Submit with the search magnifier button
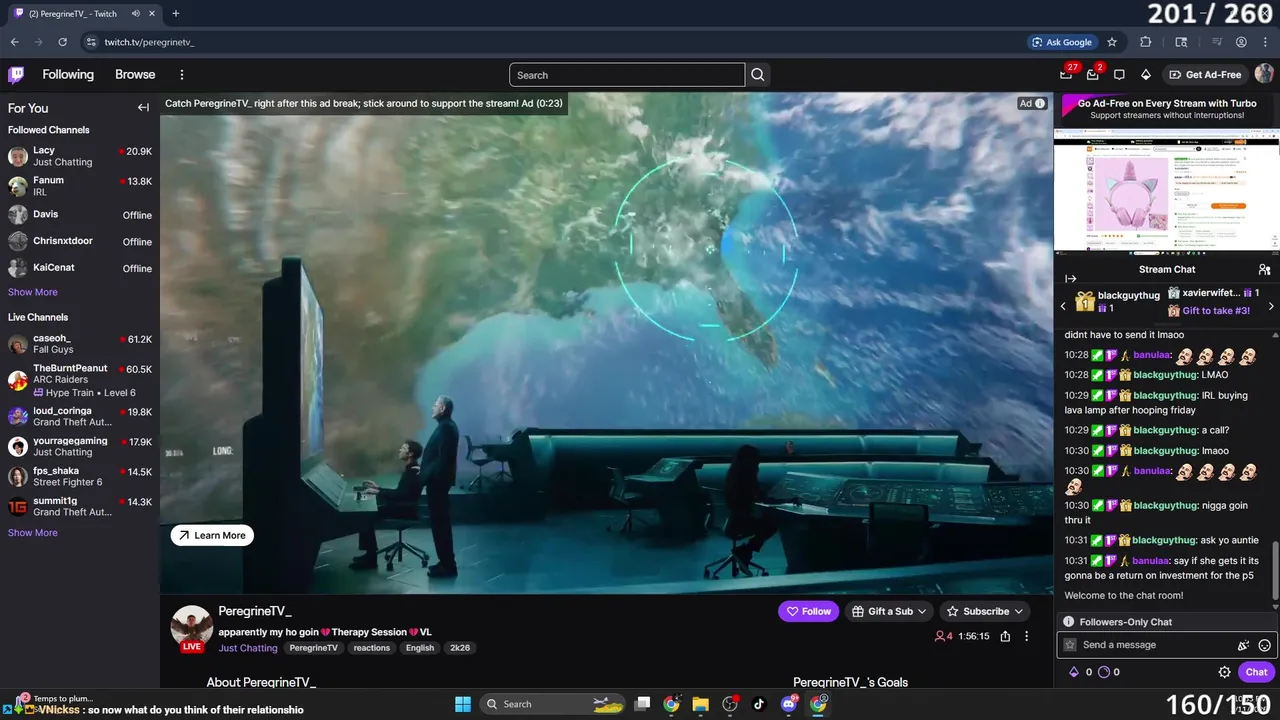The height and width of the screenshot is (720, 1280). point(758,75)
